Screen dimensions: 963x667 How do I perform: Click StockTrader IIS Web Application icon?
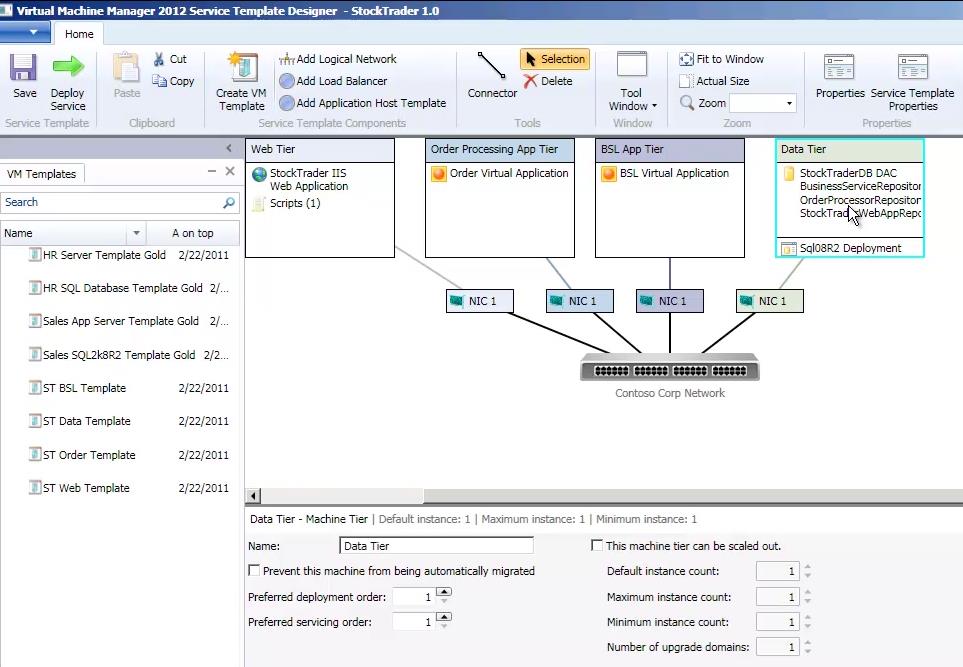260,174
